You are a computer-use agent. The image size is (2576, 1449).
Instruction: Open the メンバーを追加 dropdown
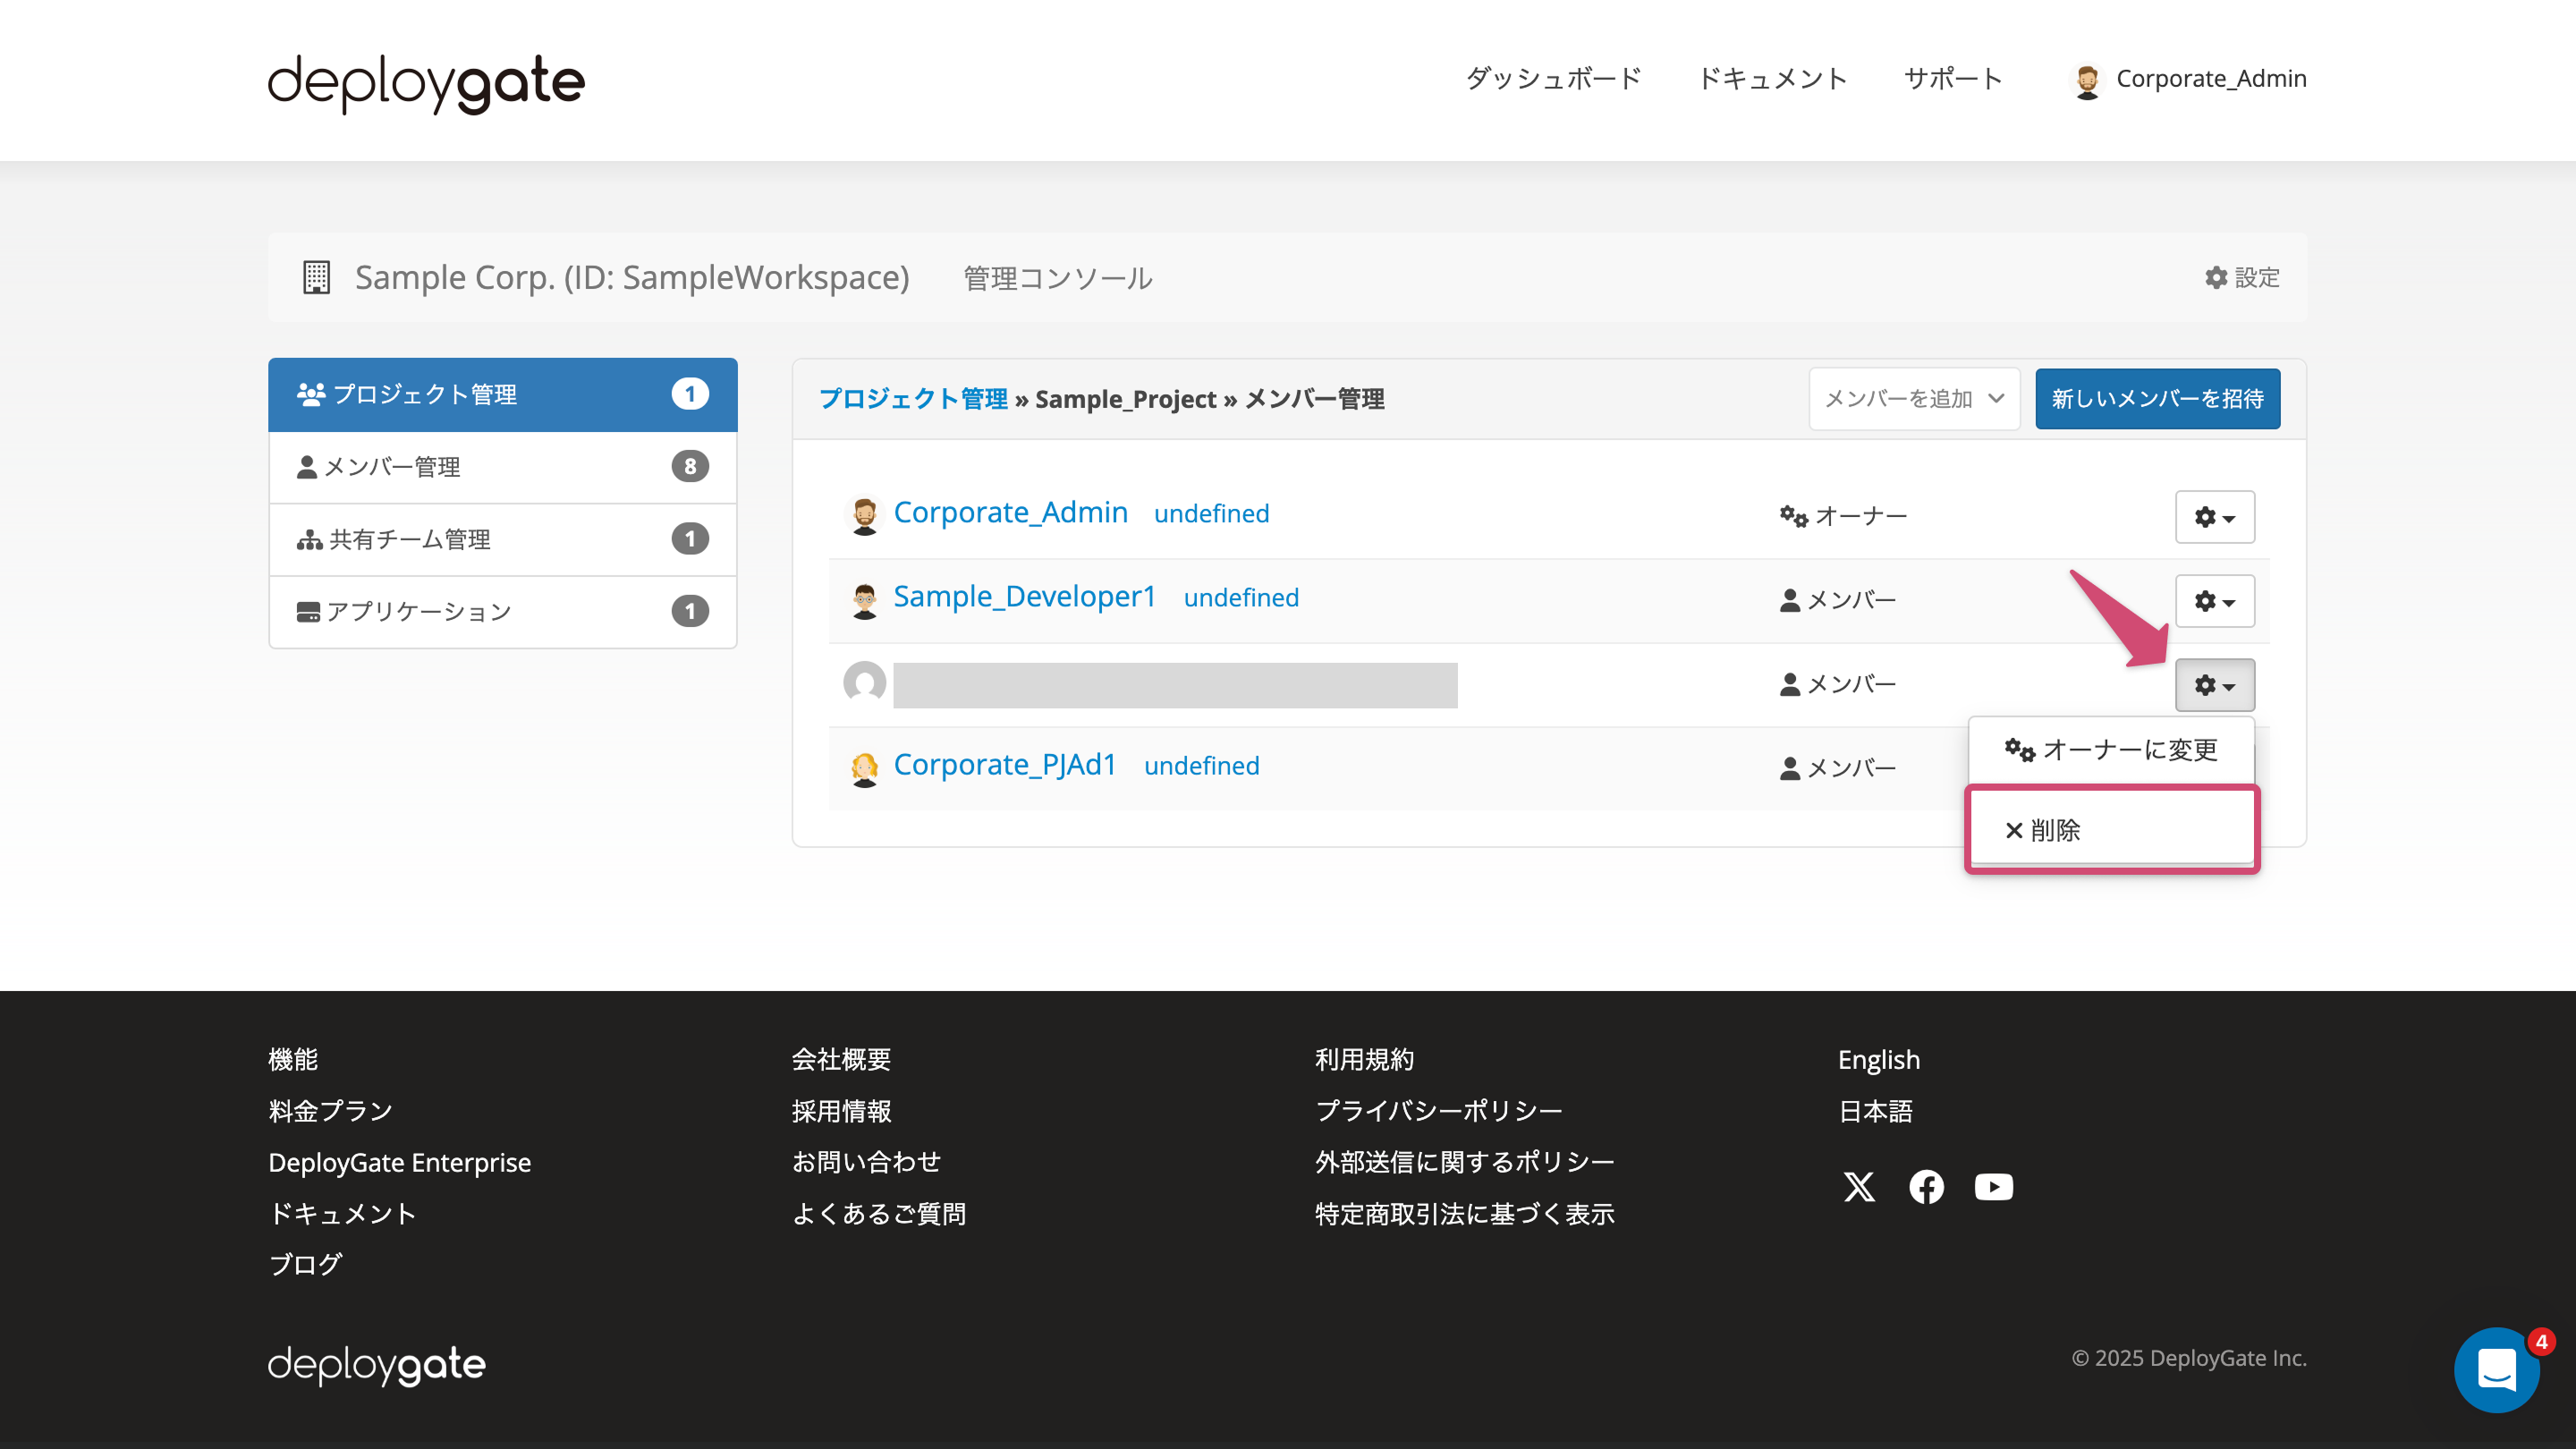click(x=1913, y=398)
